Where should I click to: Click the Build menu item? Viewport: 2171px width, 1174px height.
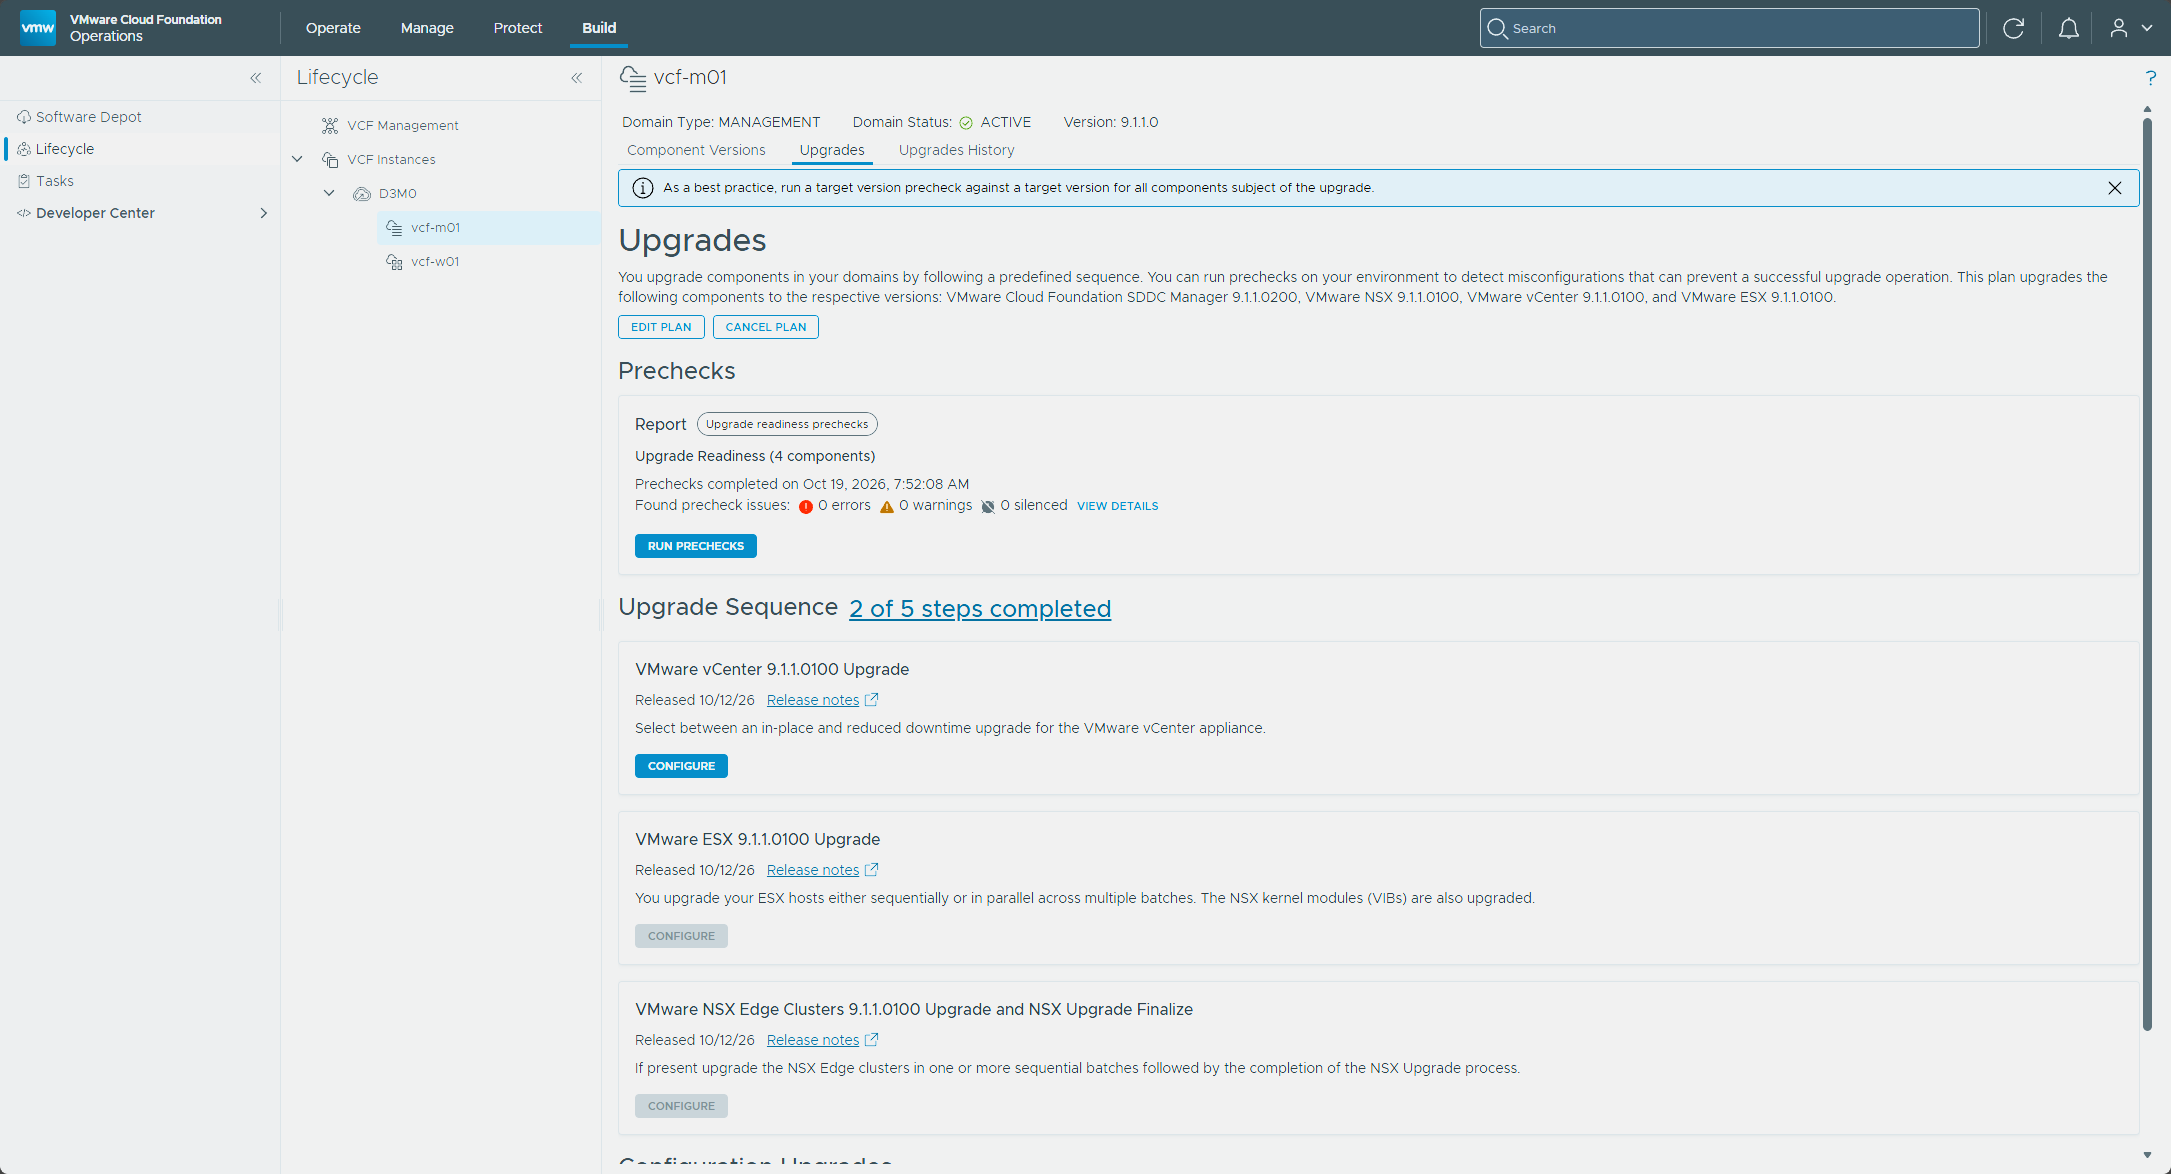(x=599, y=28)
